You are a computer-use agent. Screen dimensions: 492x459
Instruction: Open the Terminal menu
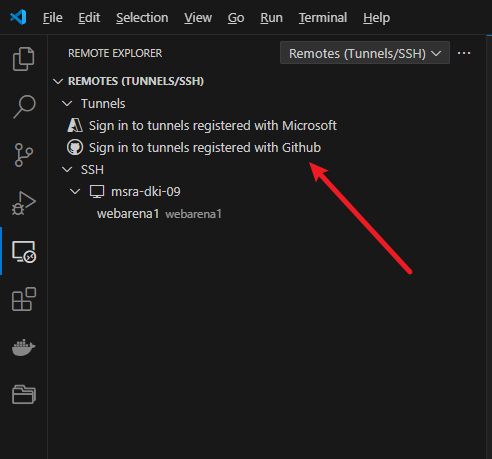(x=323, y=18)
